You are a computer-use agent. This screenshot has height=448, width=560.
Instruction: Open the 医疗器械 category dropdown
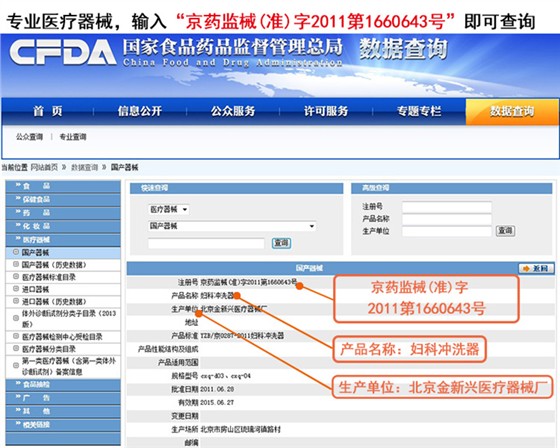click(169, 209)
